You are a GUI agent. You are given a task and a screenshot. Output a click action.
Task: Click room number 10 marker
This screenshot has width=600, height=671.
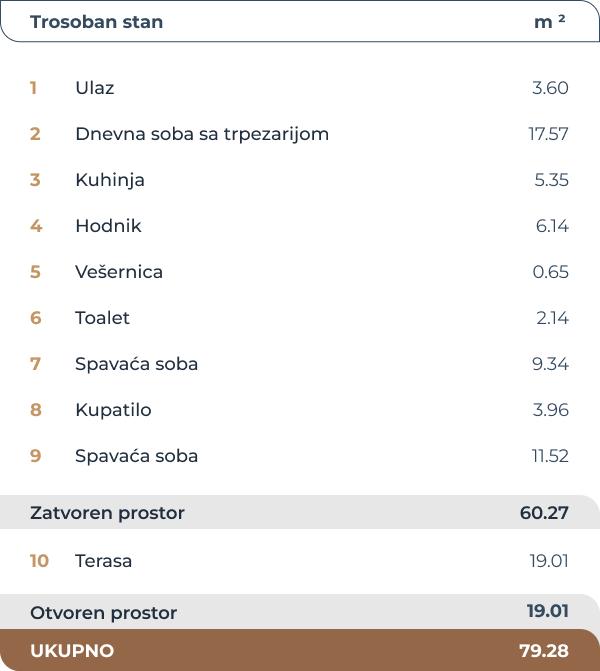coord(39,561)
